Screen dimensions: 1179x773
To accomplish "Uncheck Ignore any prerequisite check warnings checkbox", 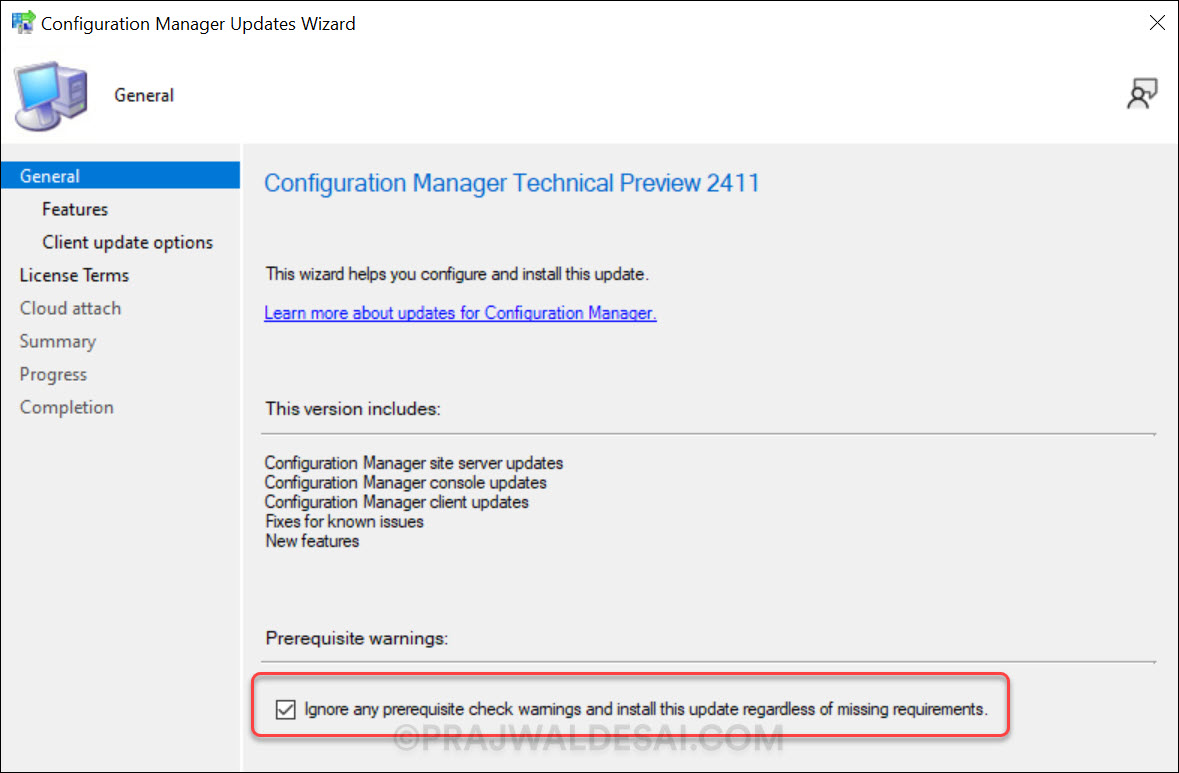I will (286, 709).
